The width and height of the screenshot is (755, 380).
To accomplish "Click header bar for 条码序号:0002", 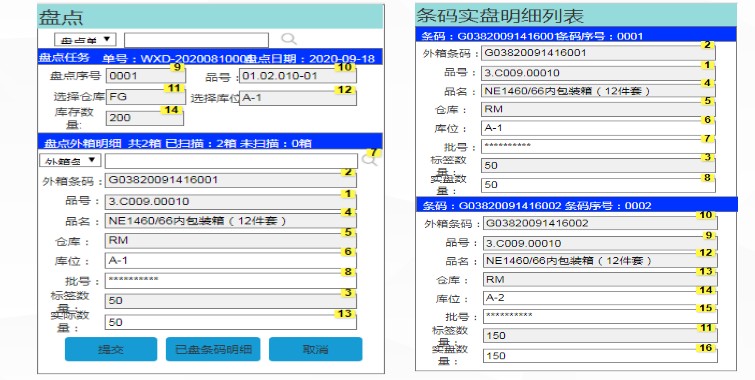I will (x=577, y=205).
